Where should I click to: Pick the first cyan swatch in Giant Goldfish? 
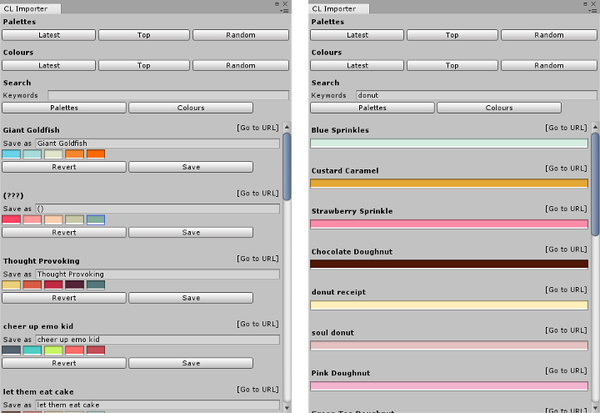pyautogui.click(x=11, y=154)
